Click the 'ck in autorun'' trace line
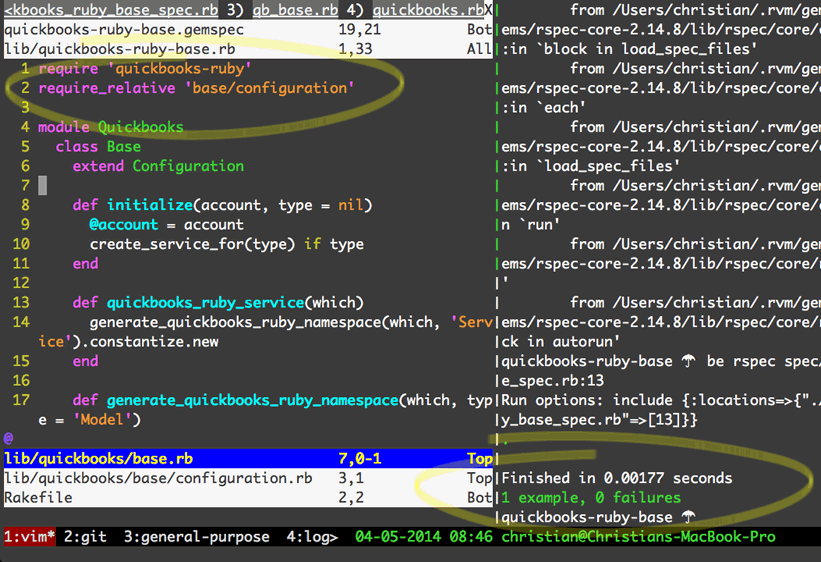The height and width of the screenshot is (562, 821). [561, 341]
